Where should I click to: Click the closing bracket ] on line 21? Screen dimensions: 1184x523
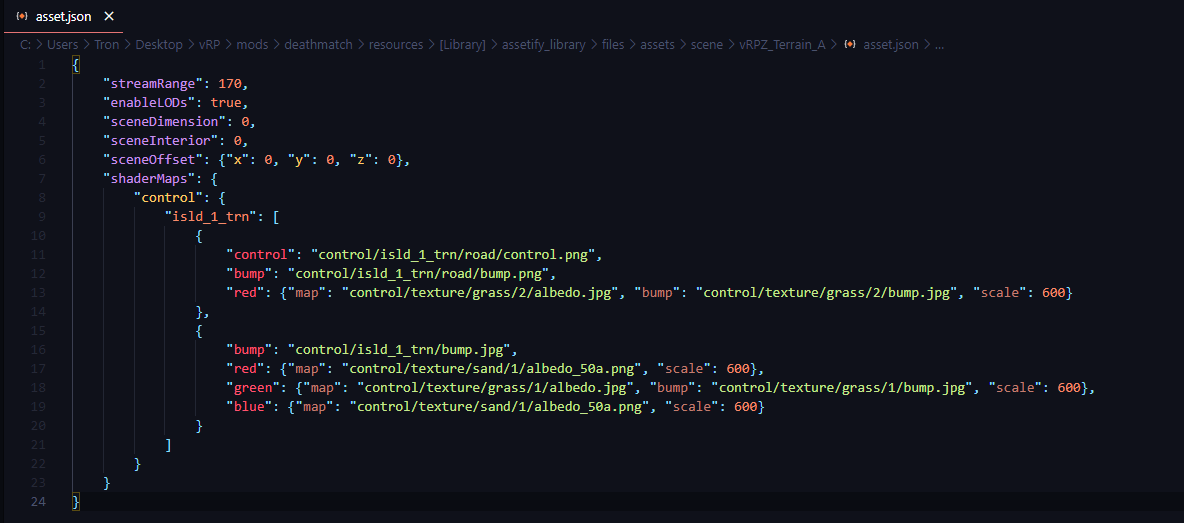point(168,445)
